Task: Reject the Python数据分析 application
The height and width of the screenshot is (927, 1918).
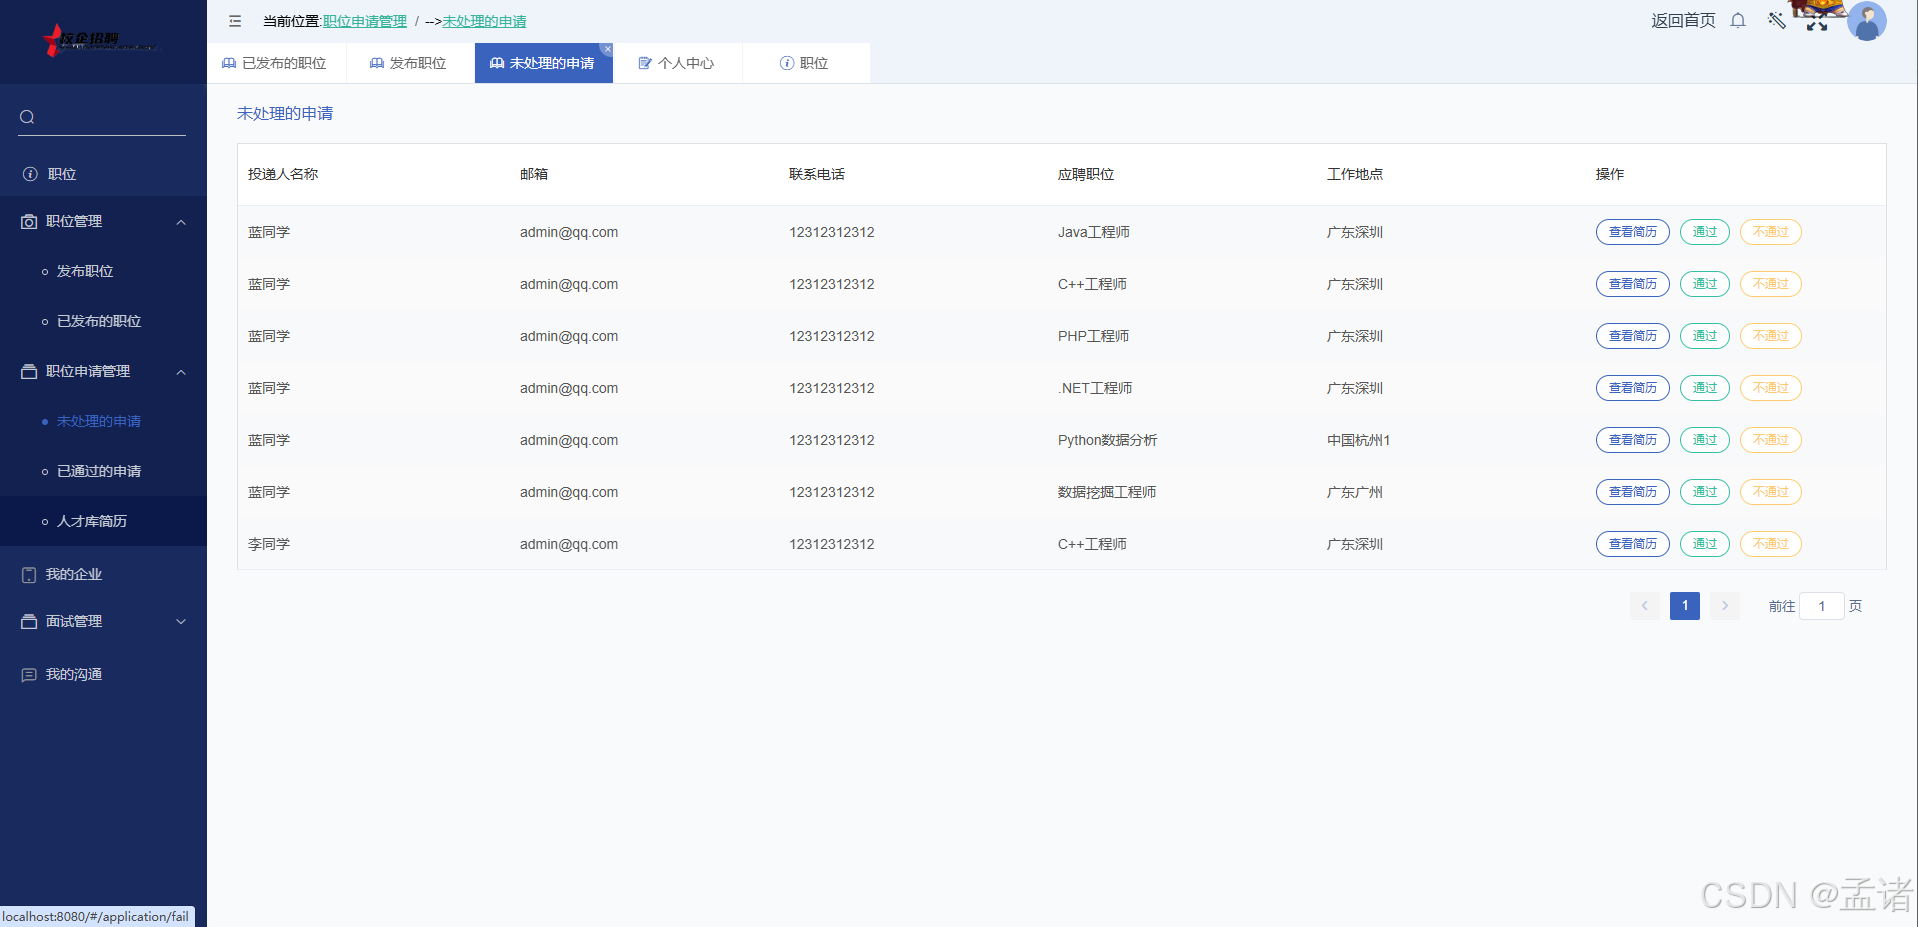Action: (1770, 440)
